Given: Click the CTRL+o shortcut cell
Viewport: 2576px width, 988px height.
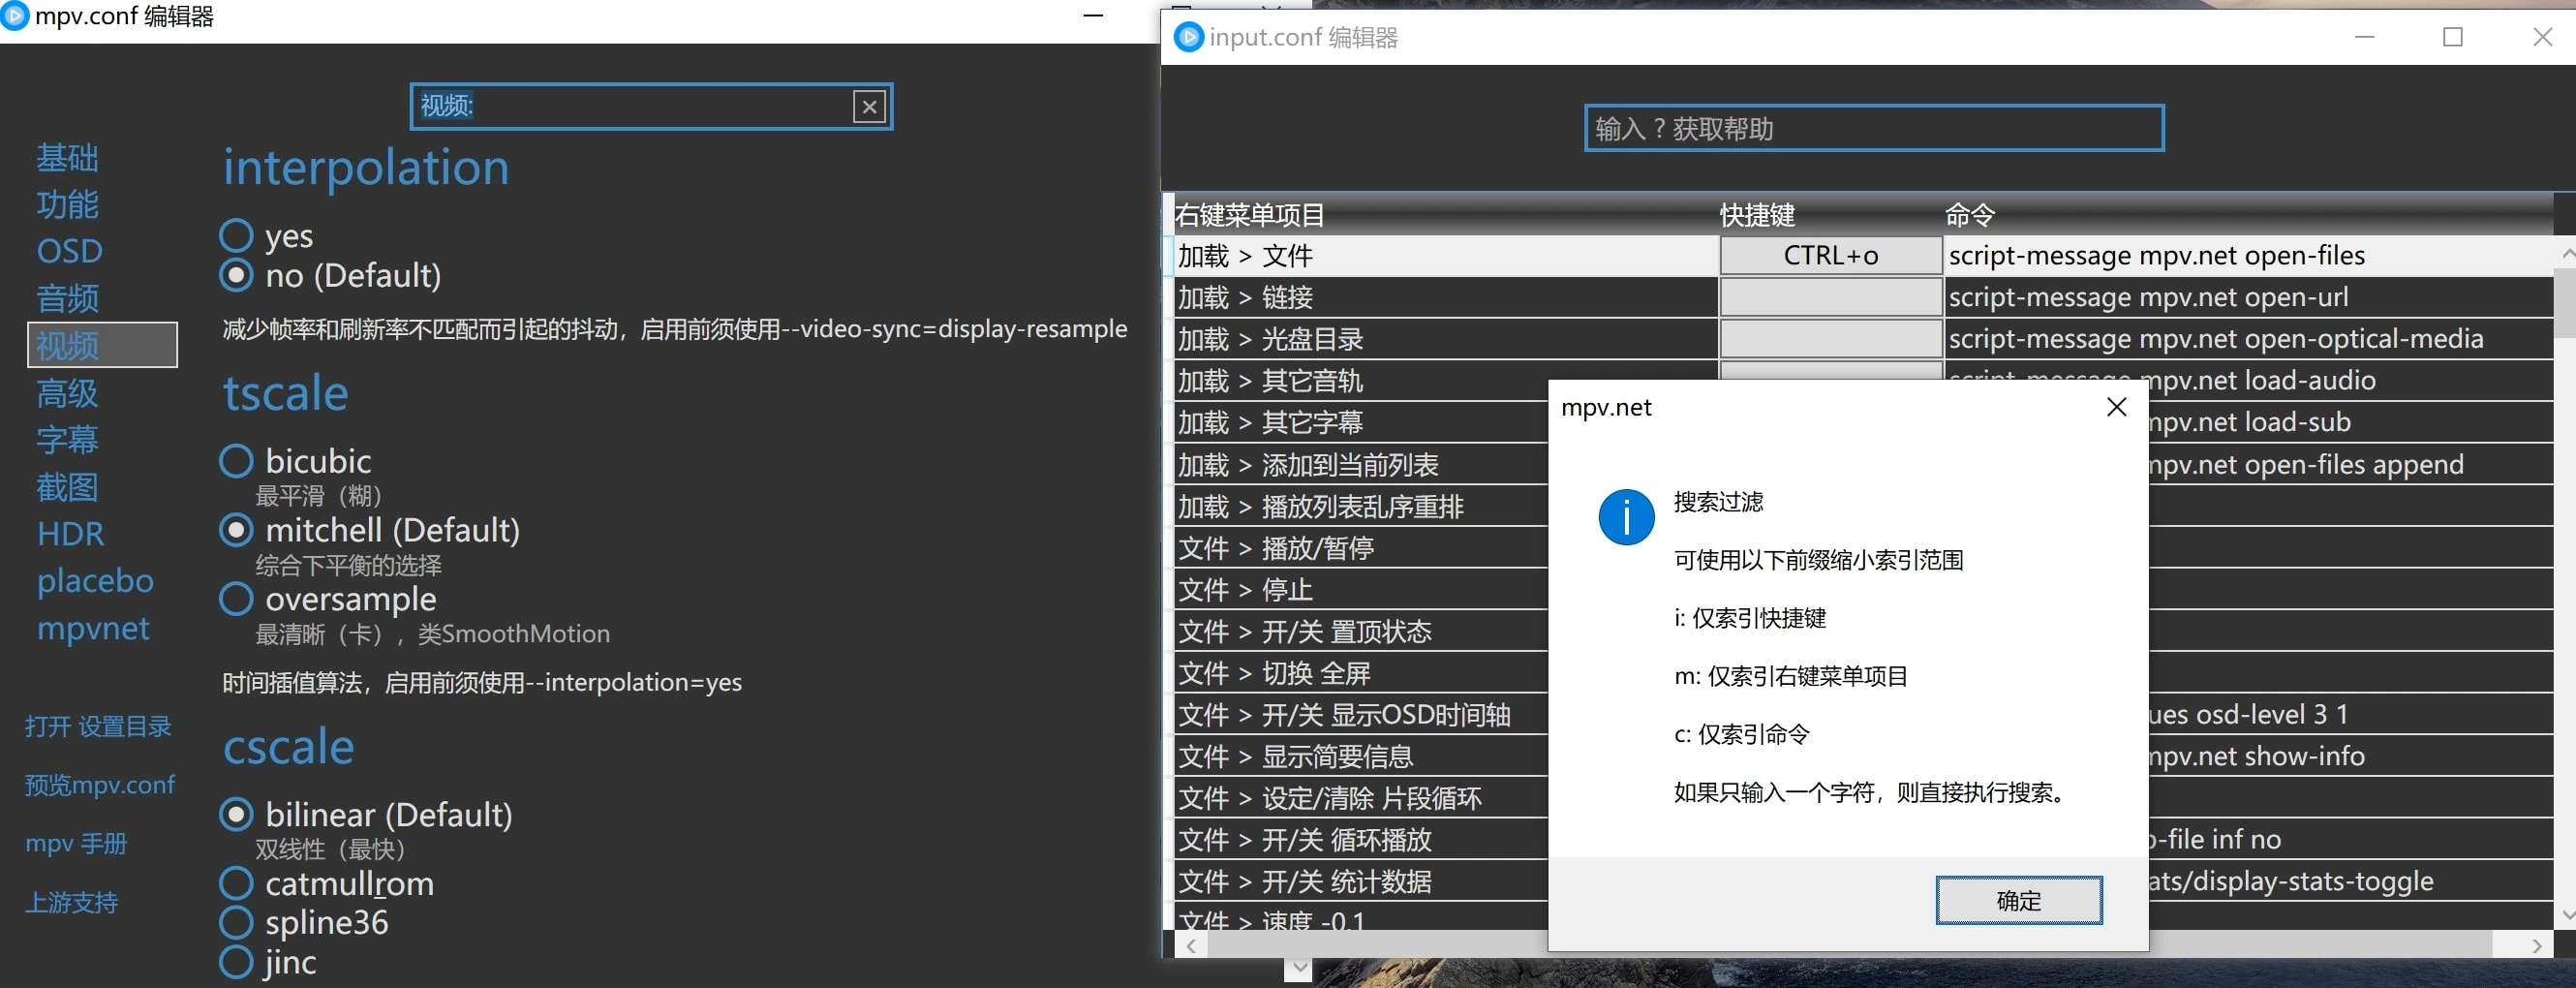Looking at the screenshot, I should 1830,256.
